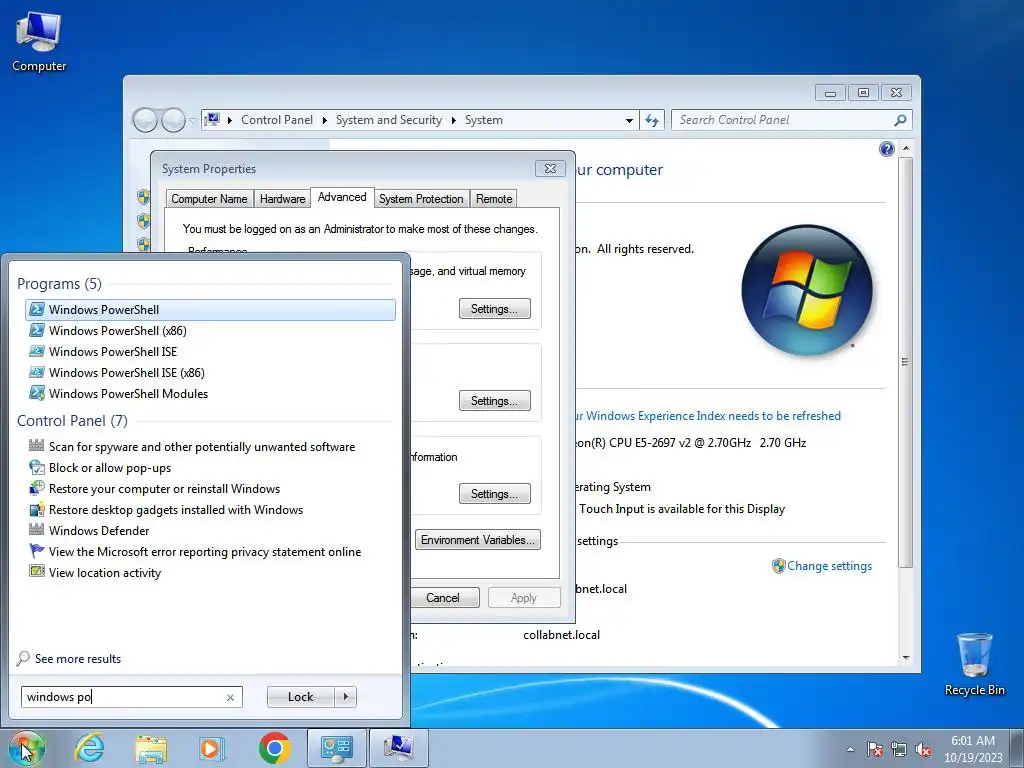Open Windows PowerShell Modules result
This screenshot has height=768, width=1024.
coord(210,393)
